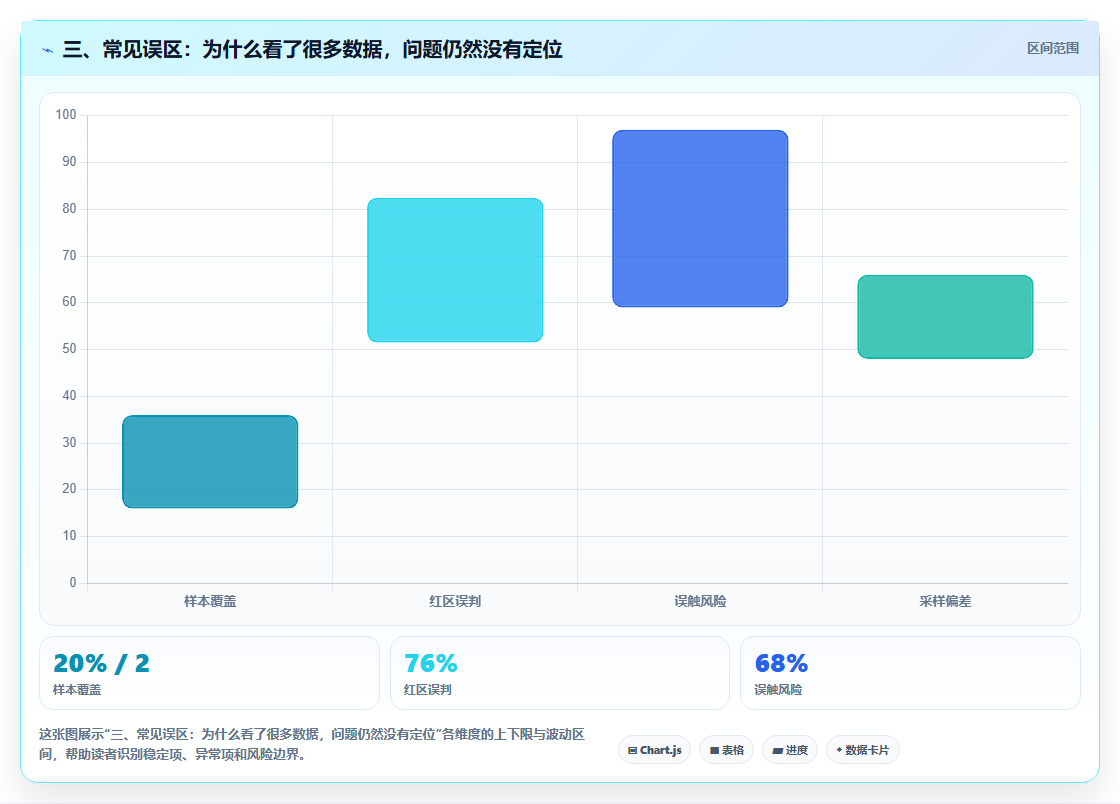Click the 100 y-axis tick label
Image resolution: width=1120 pixels, height=804 pixels.
pos(66,114)
